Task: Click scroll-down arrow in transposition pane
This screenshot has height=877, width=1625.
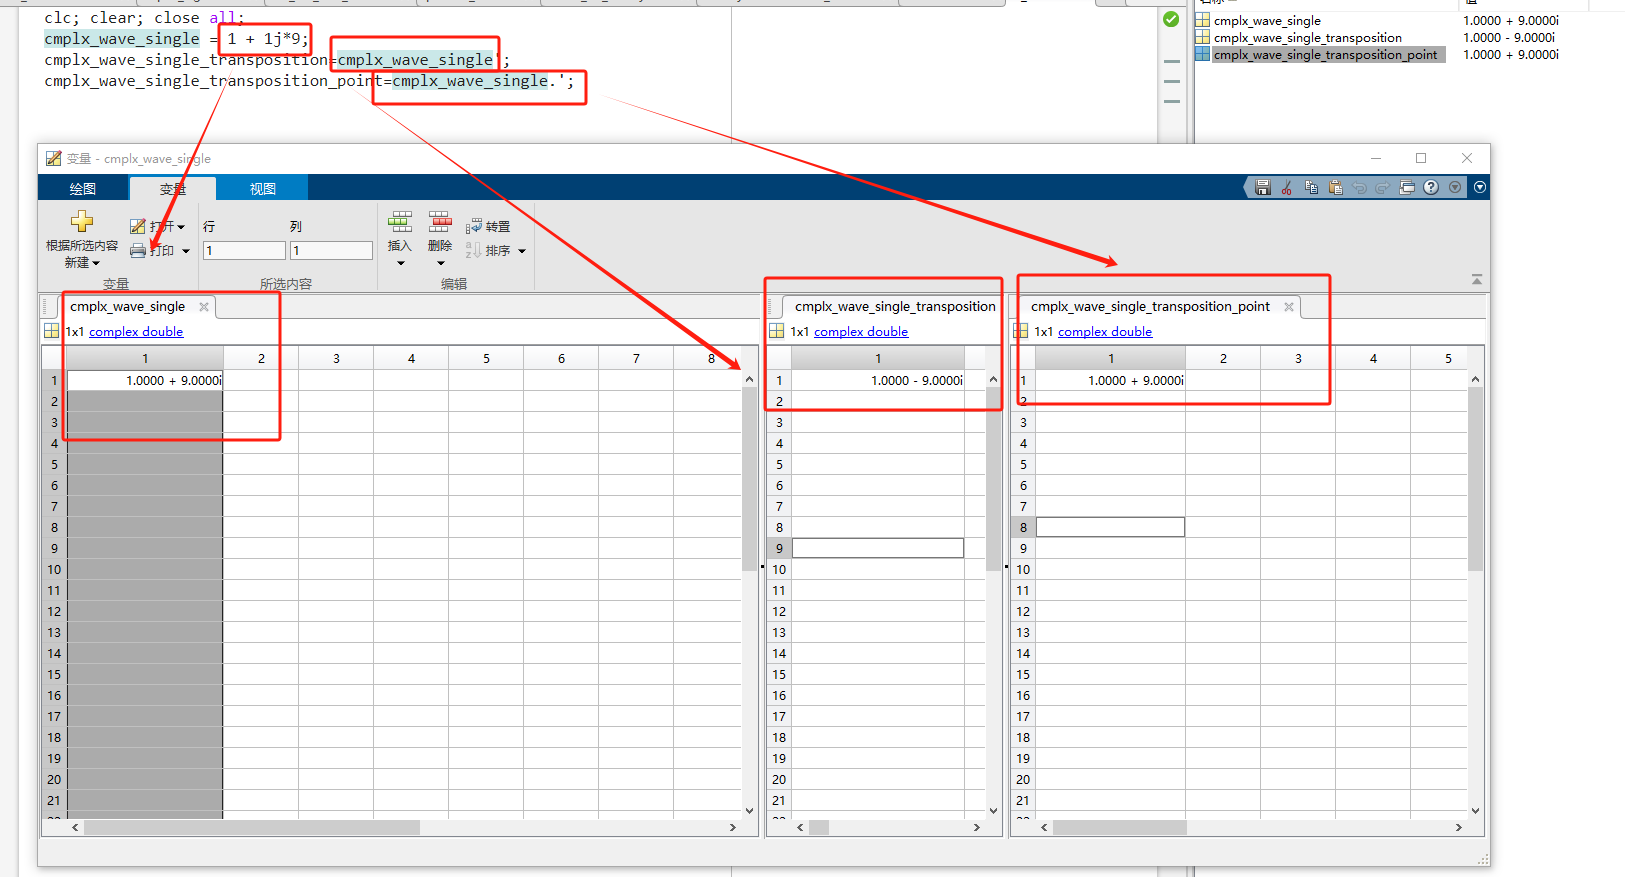Action: pos(993,811)
